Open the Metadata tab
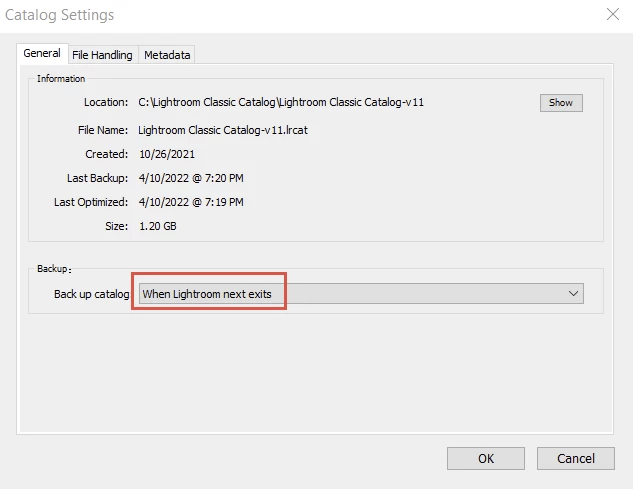This screenshot has height=489, width=633. pos(167,55)
